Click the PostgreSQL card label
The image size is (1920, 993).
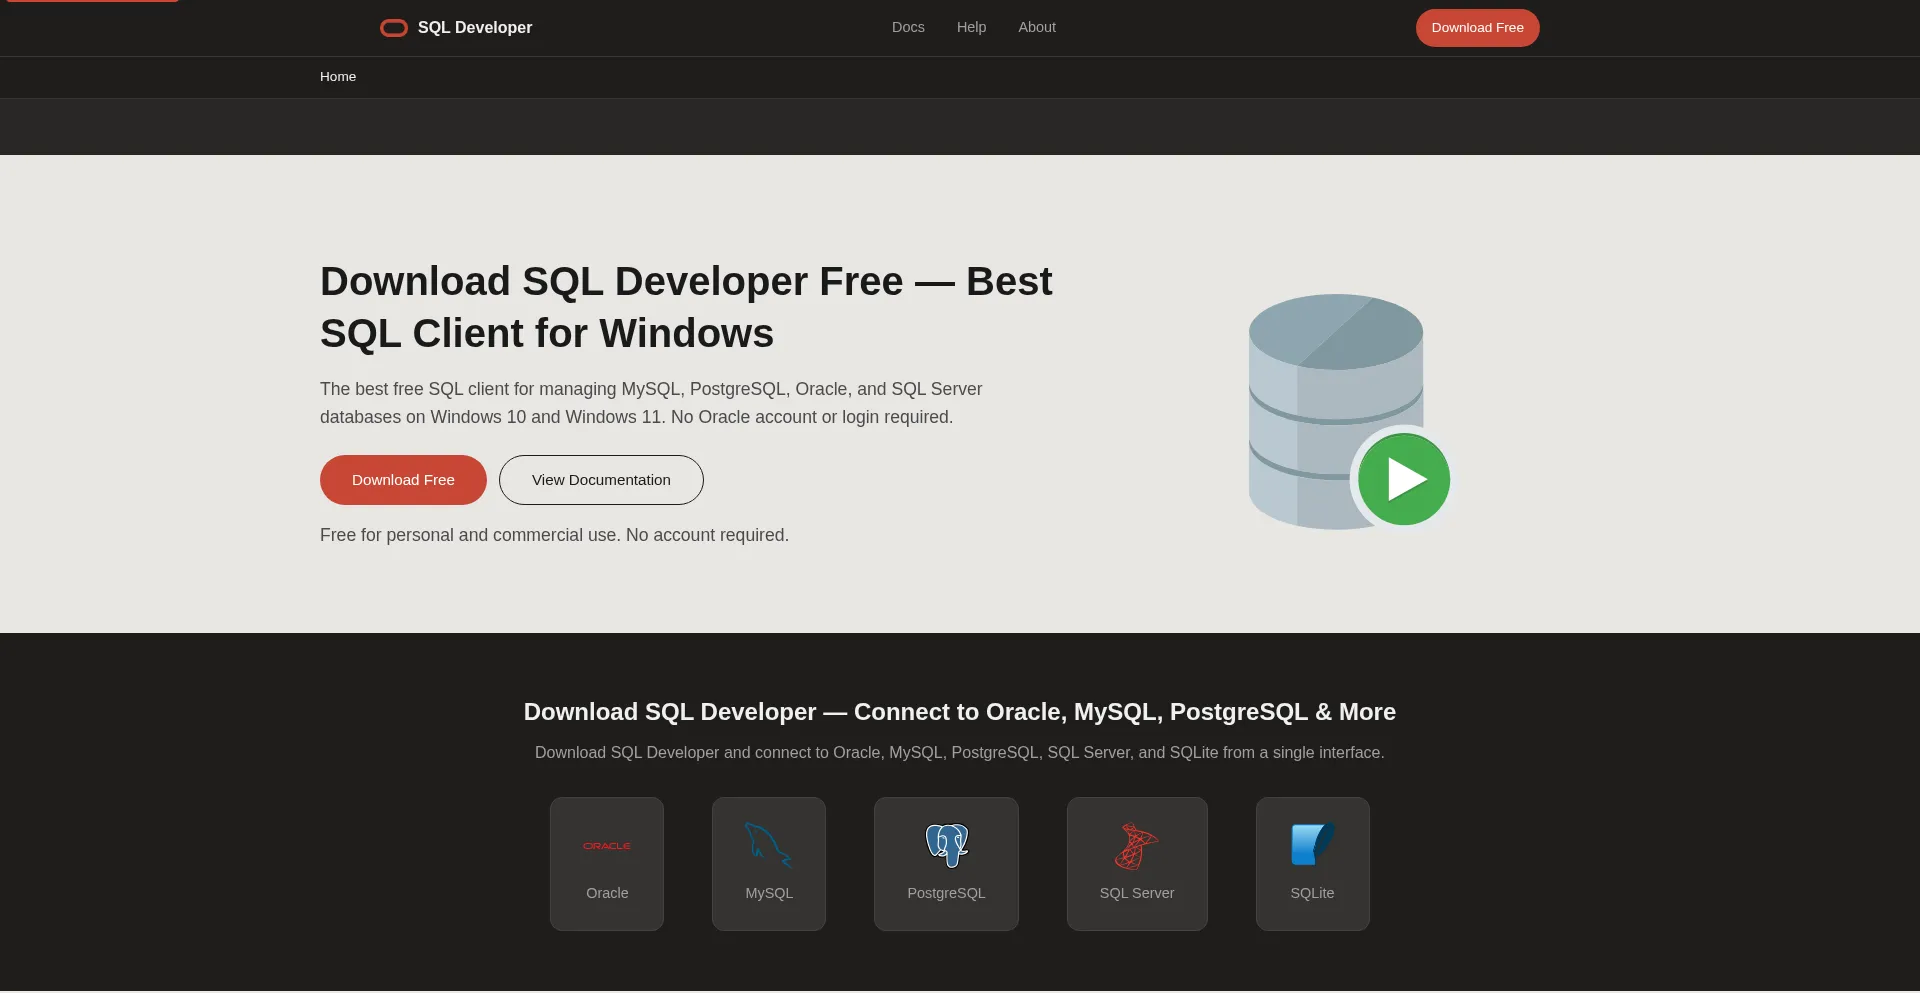point(946,893)
